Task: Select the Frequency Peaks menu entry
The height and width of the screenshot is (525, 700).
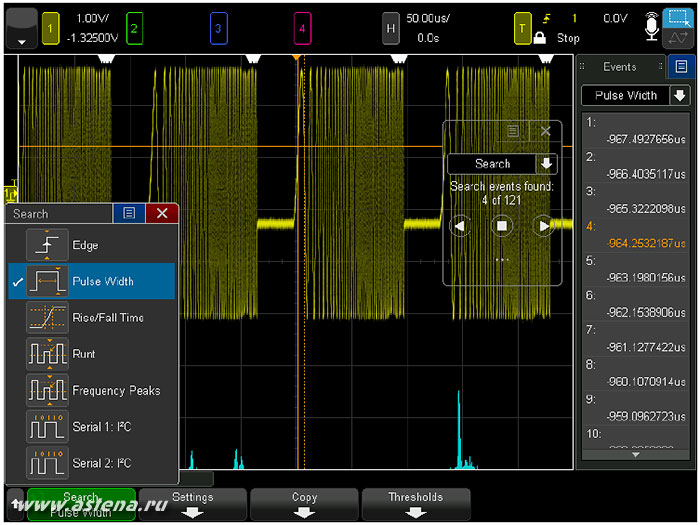Action: tap(117, 391)
